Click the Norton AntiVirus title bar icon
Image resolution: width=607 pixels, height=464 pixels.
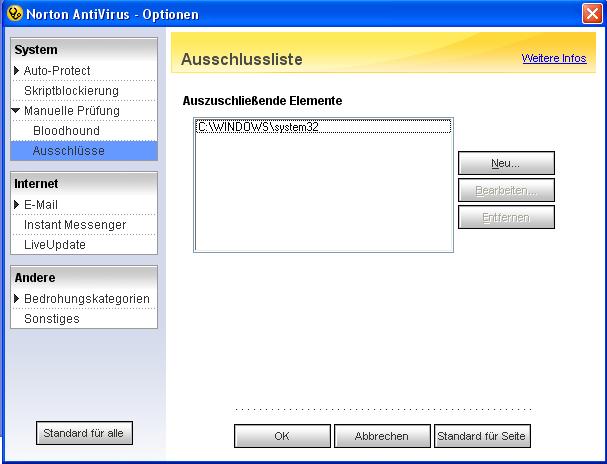(12, 14)
